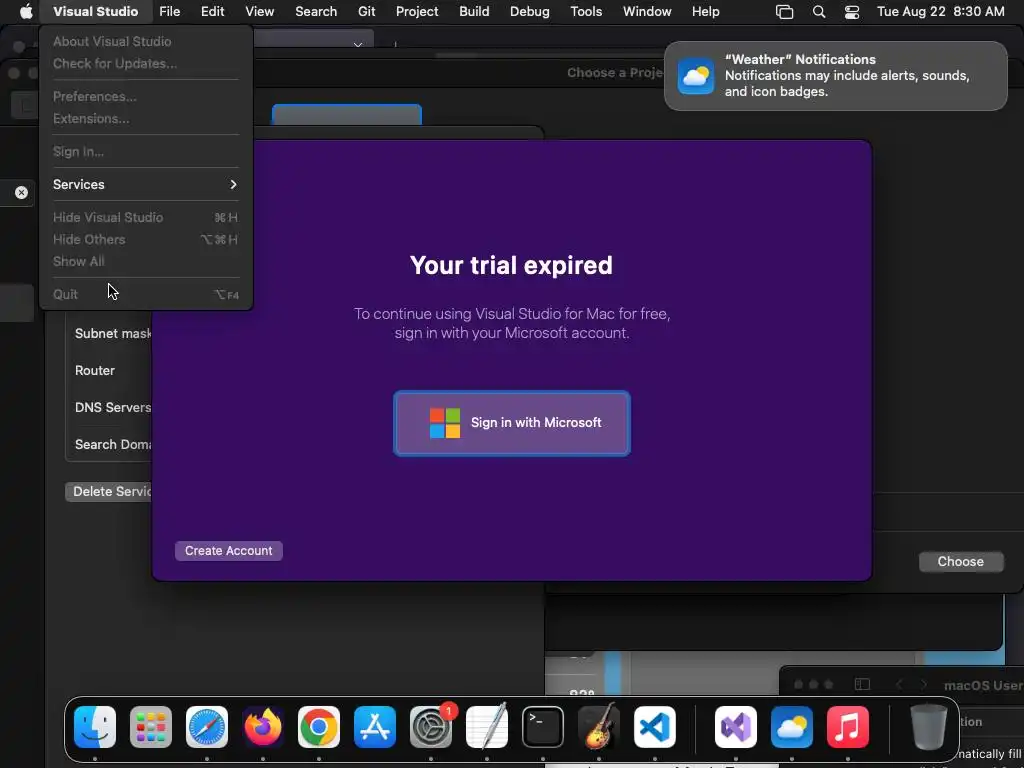
Task: Open GarageBand from the Dock
Action: [x=599, y=727]
